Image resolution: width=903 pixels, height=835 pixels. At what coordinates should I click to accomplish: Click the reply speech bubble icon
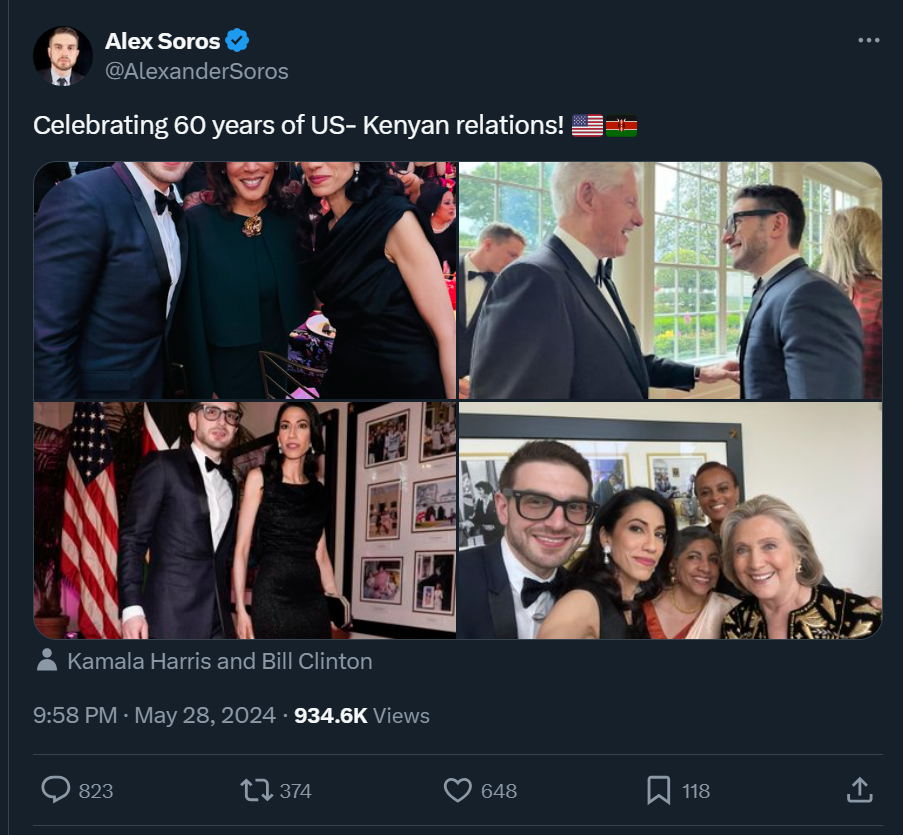[x=55, y=790]
